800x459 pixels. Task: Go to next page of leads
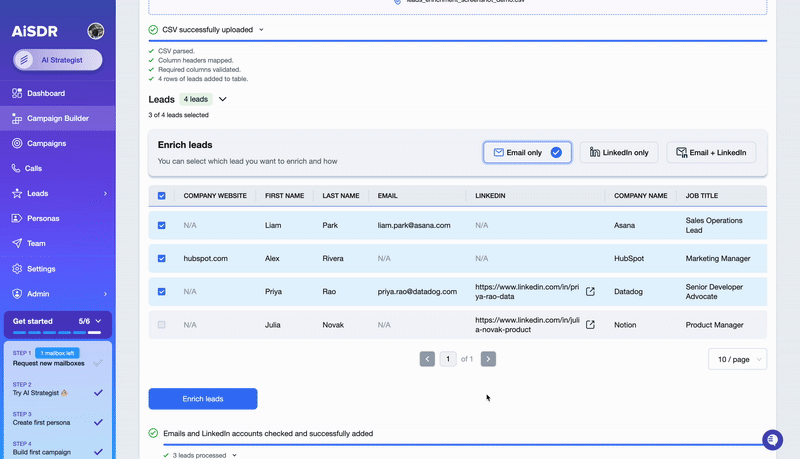pos(488,359)
